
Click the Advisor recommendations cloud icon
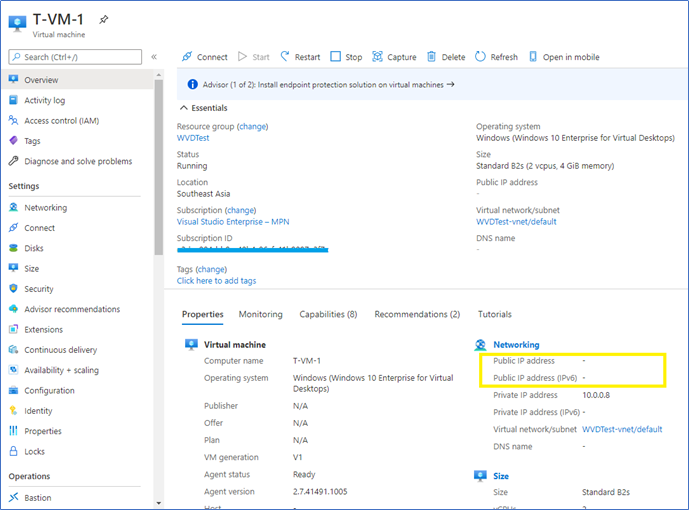tap(14, 309)
